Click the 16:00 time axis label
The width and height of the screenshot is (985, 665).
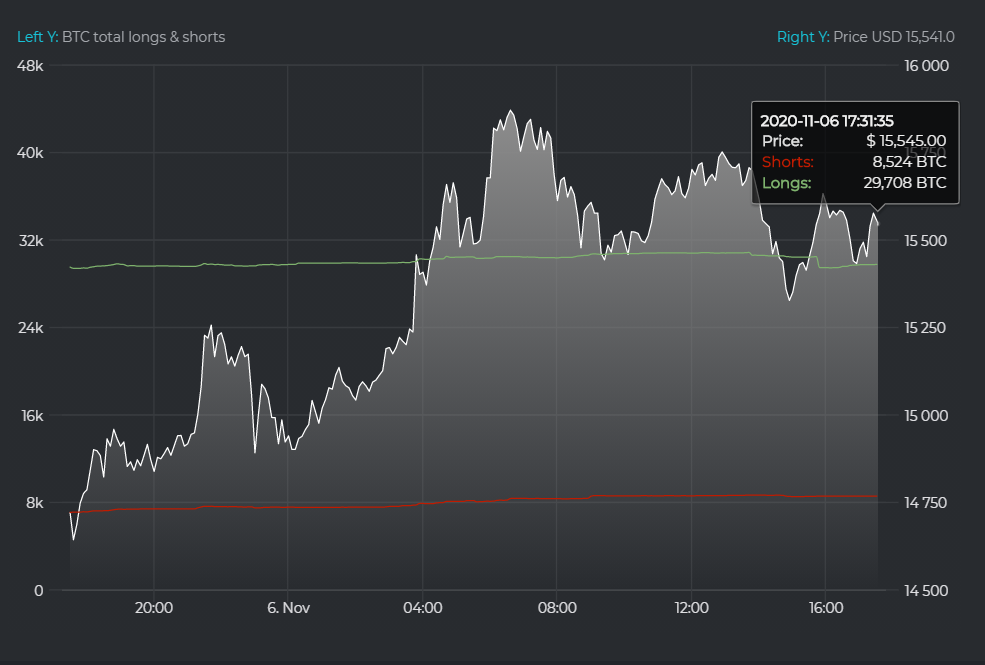[826, 608]
